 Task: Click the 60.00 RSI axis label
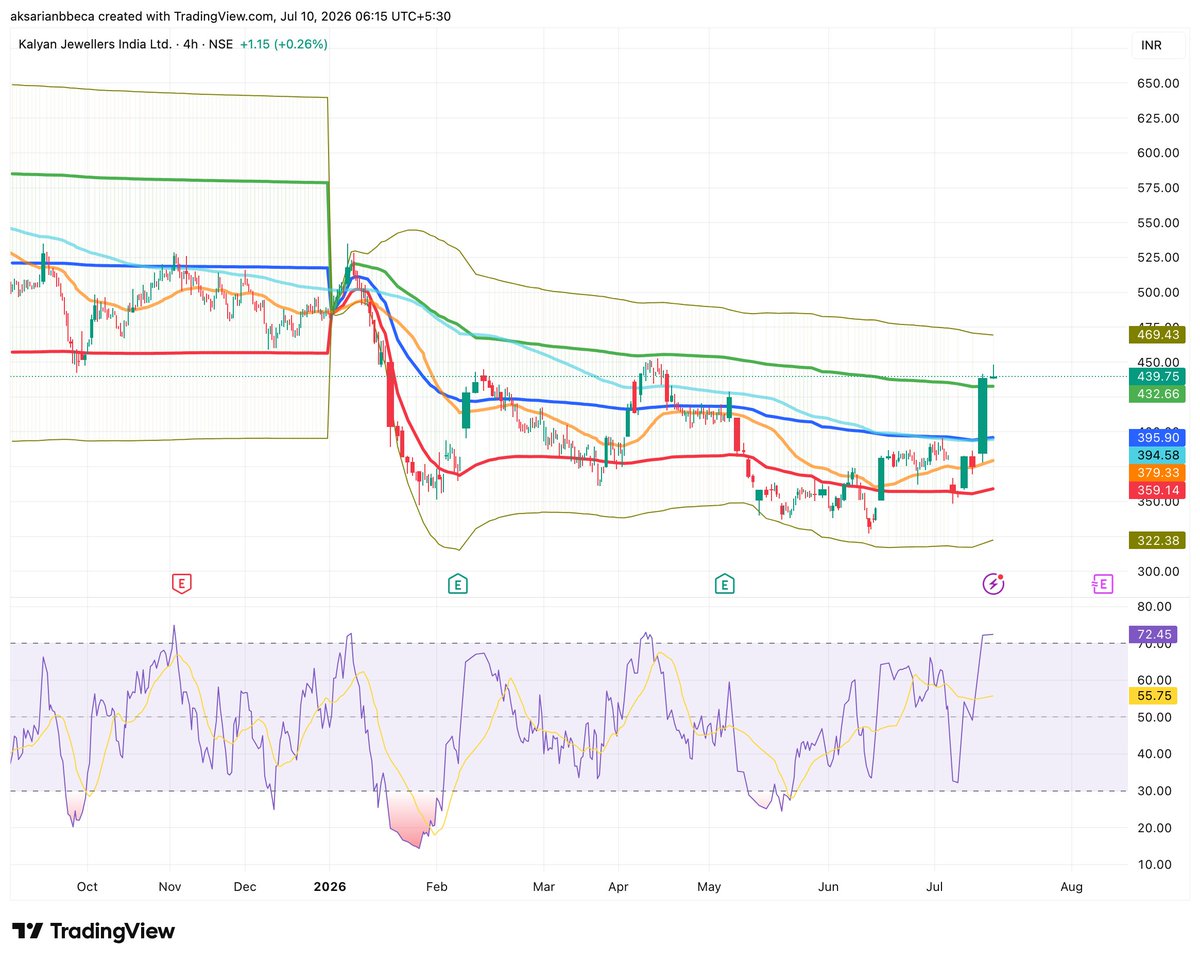pyautogui.click(x=1153, y=681)
